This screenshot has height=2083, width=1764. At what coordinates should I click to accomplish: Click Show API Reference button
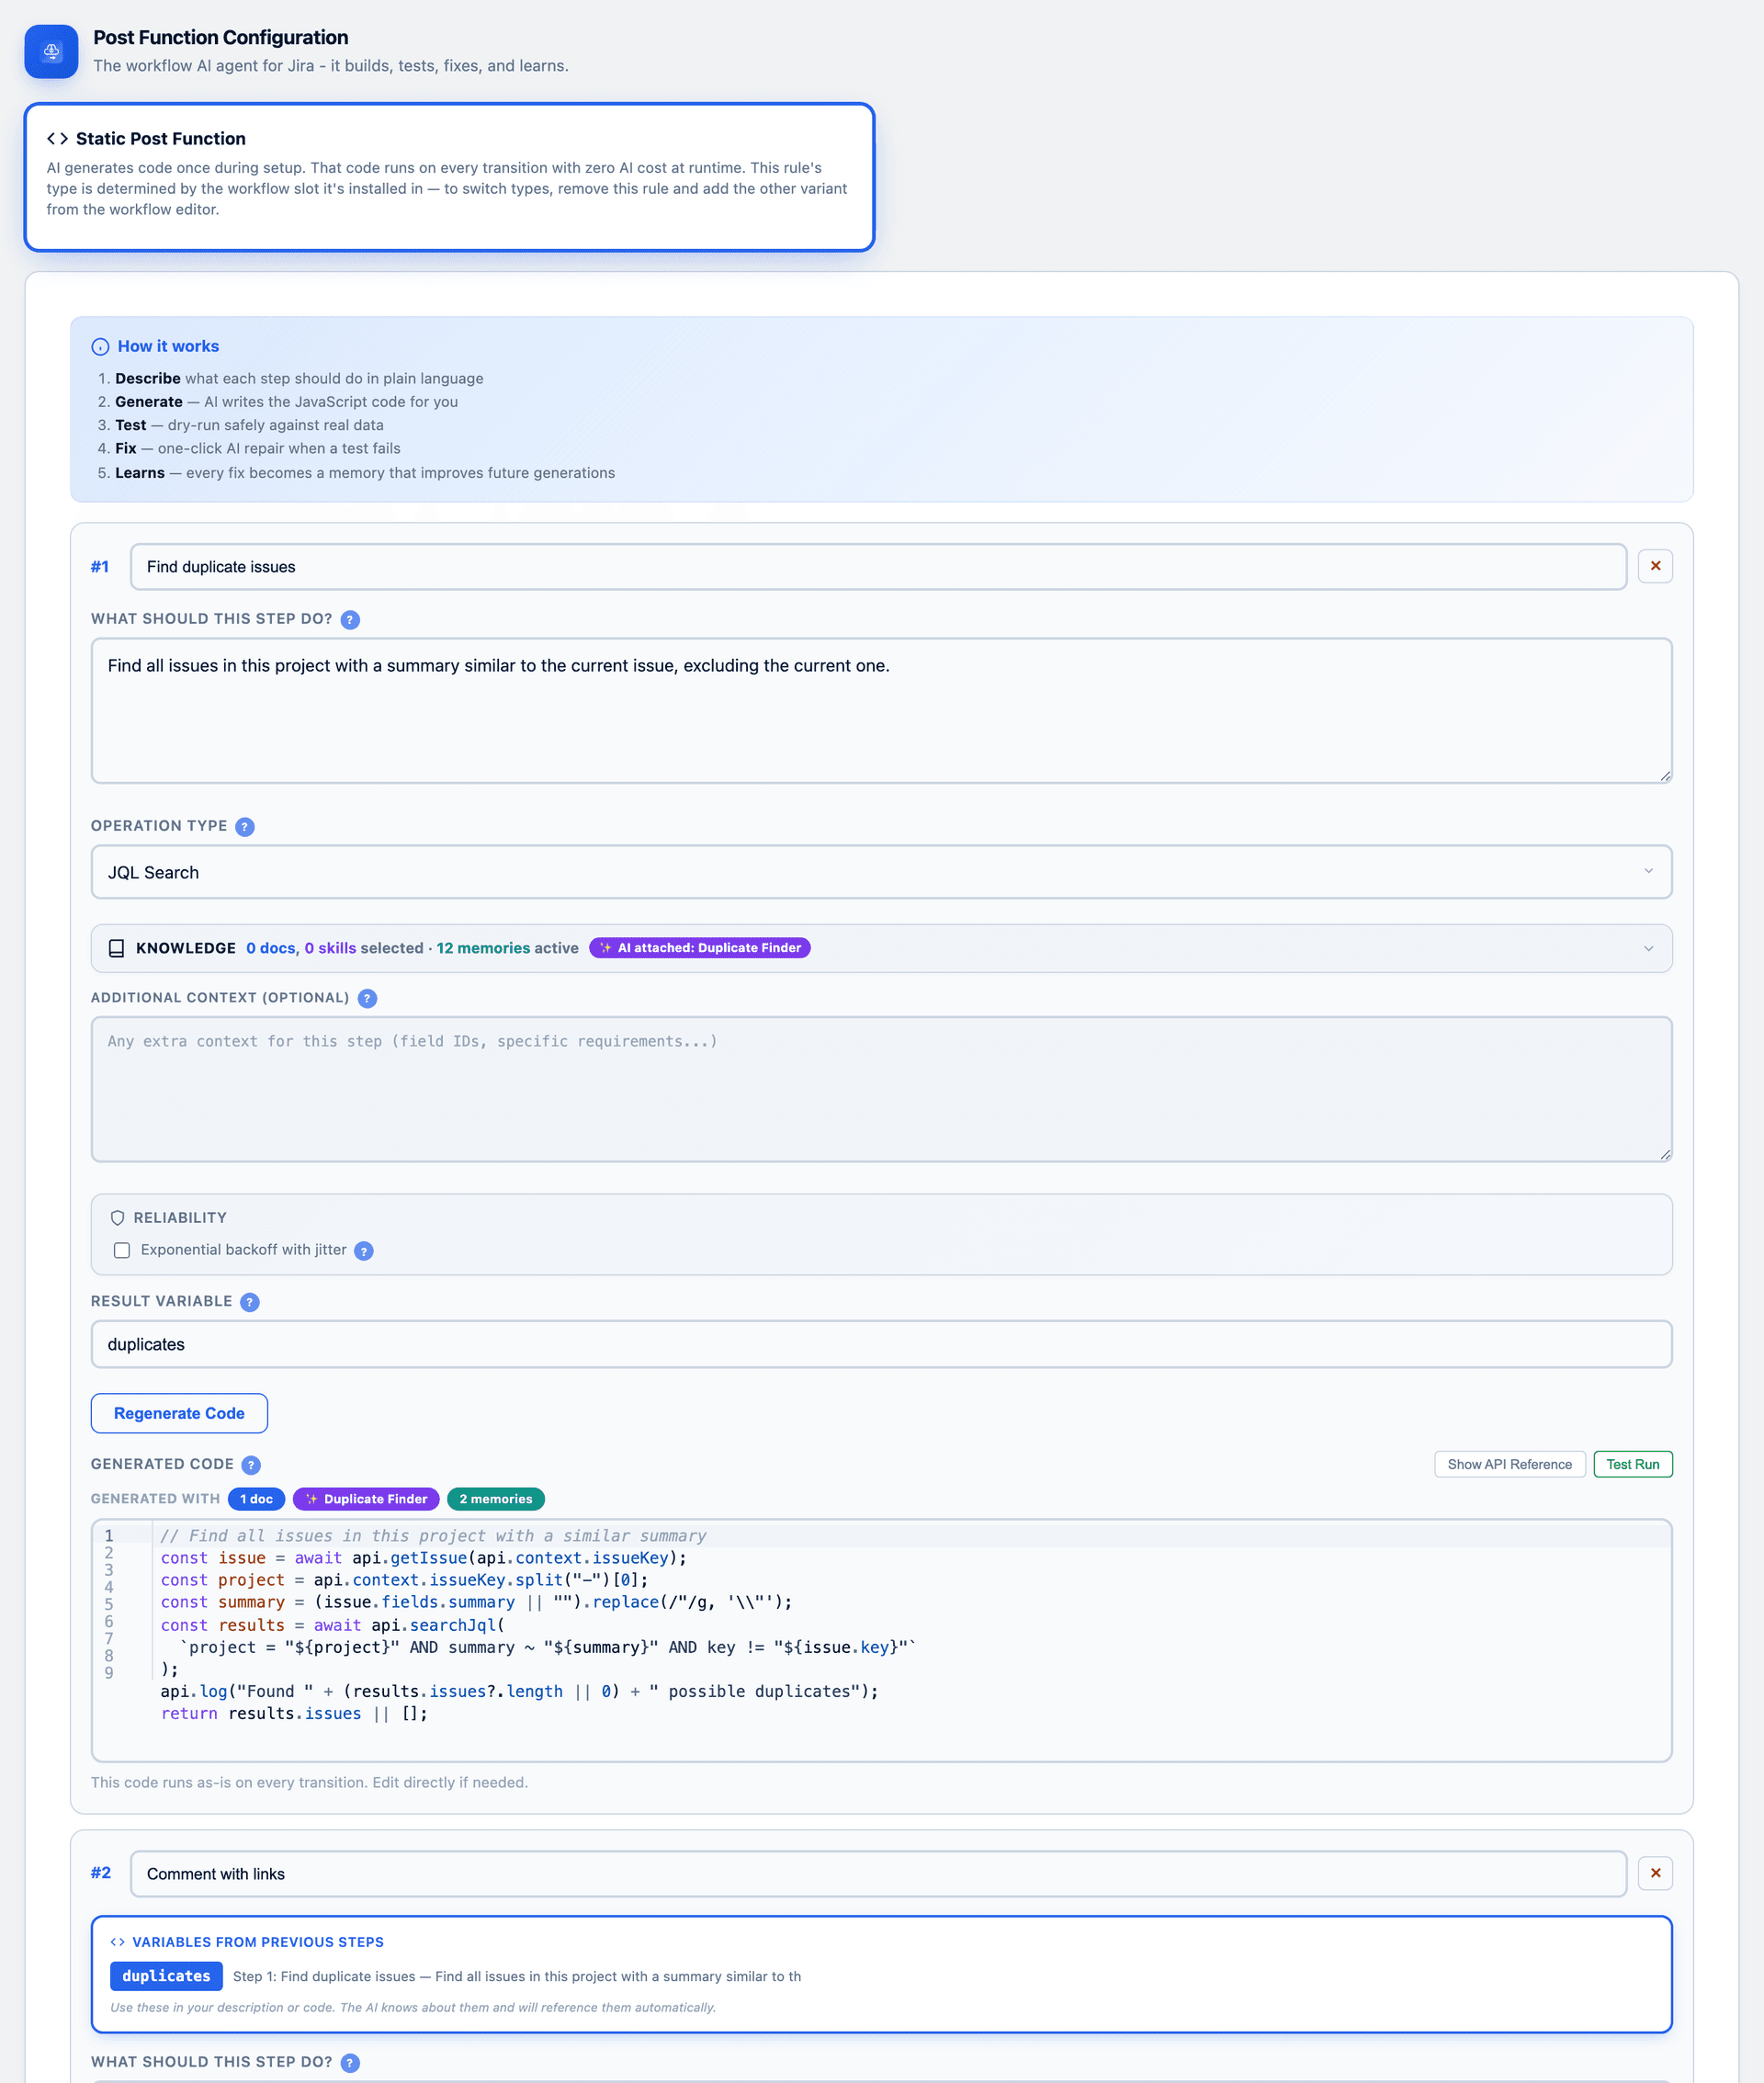(x=1509, y=1464)
